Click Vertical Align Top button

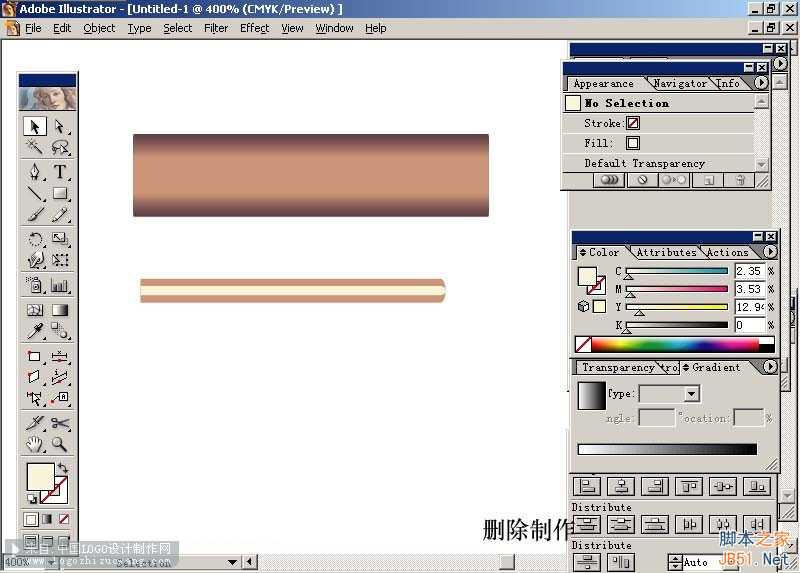[689, 486]
